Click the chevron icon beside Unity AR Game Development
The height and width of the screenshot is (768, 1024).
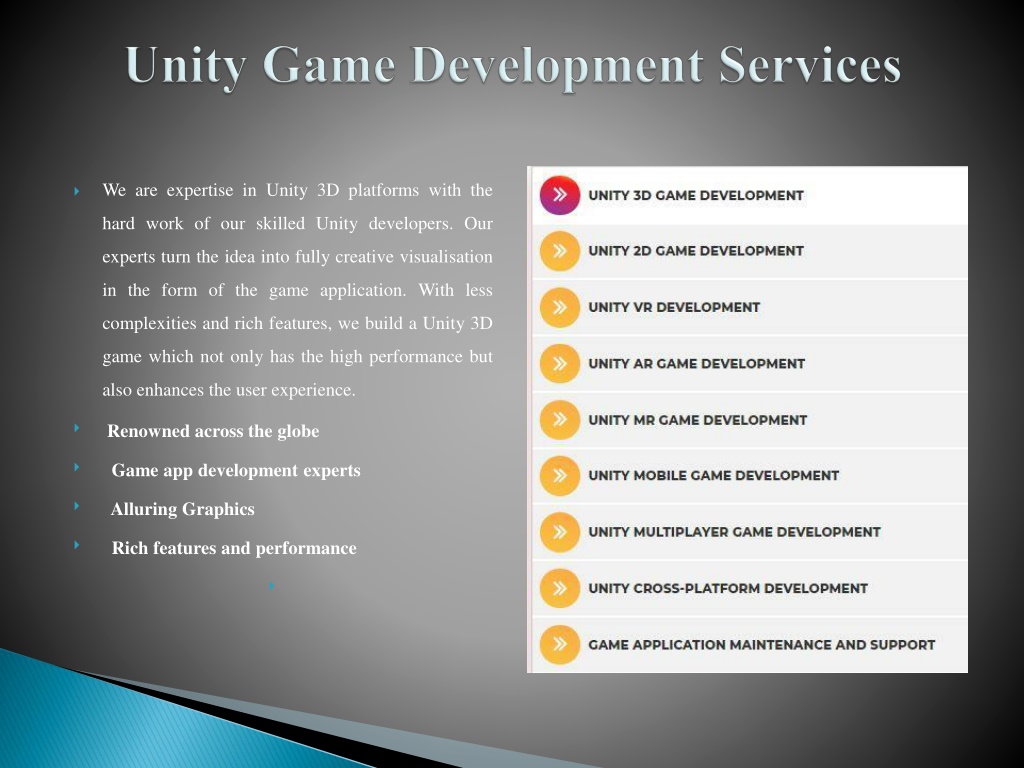tap(560, 364)
